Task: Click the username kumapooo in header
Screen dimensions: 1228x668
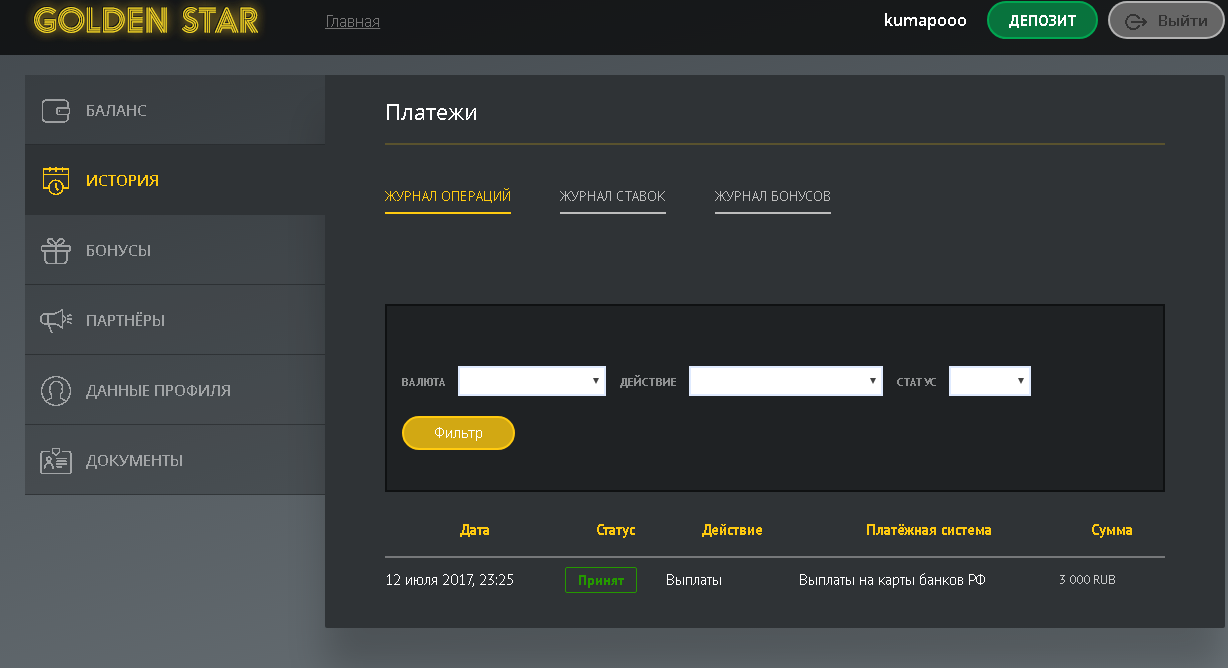Action: [x=925, y=21]
